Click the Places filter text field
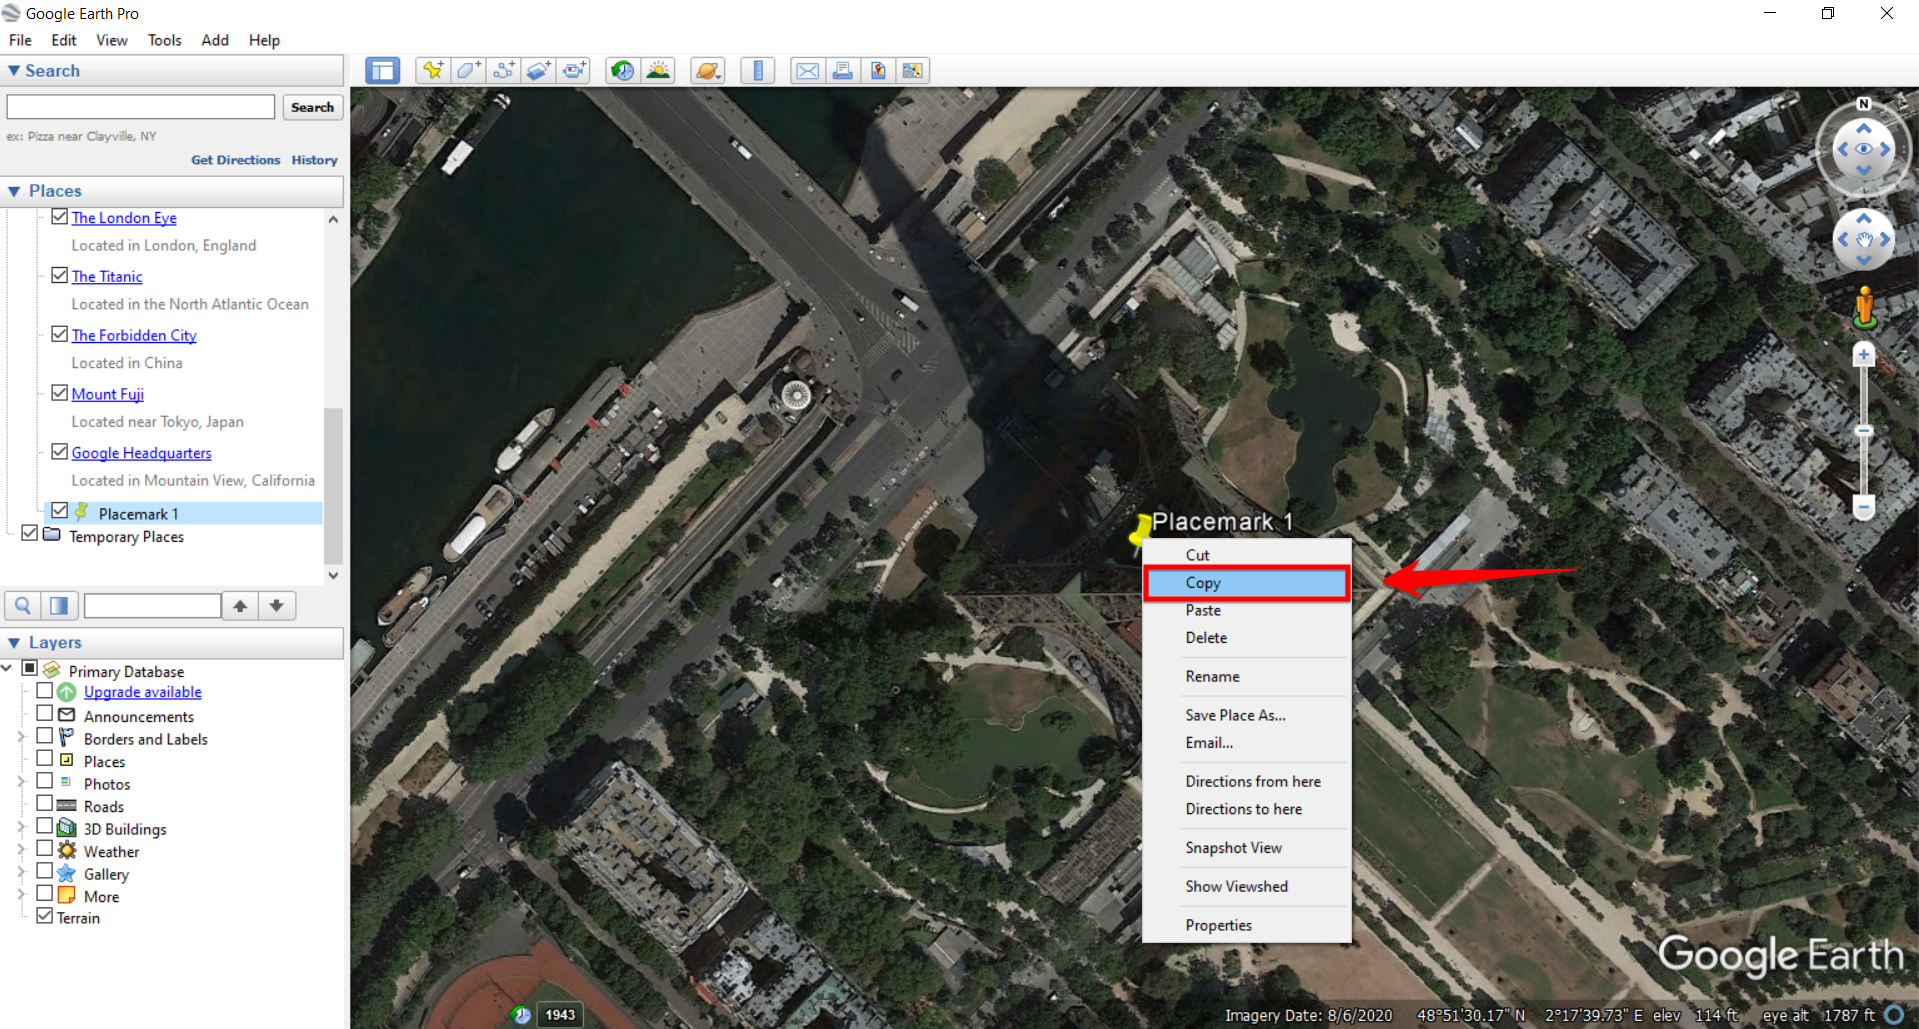Viewport: 1919px width, 1029px height. 153,605
